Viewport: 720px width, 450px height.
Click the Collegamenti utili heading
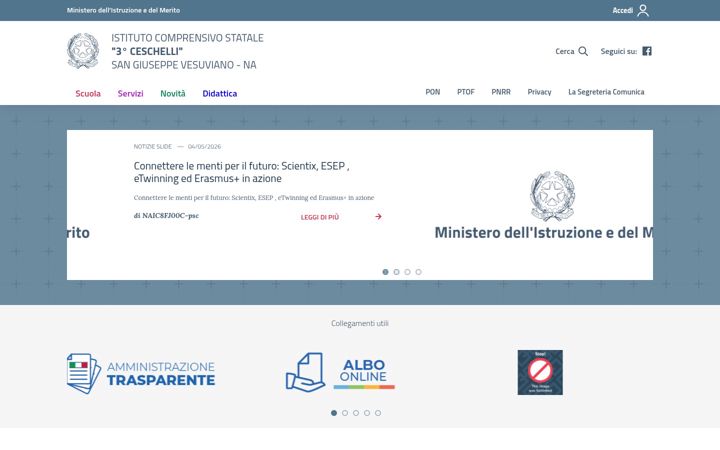[360, 323]
